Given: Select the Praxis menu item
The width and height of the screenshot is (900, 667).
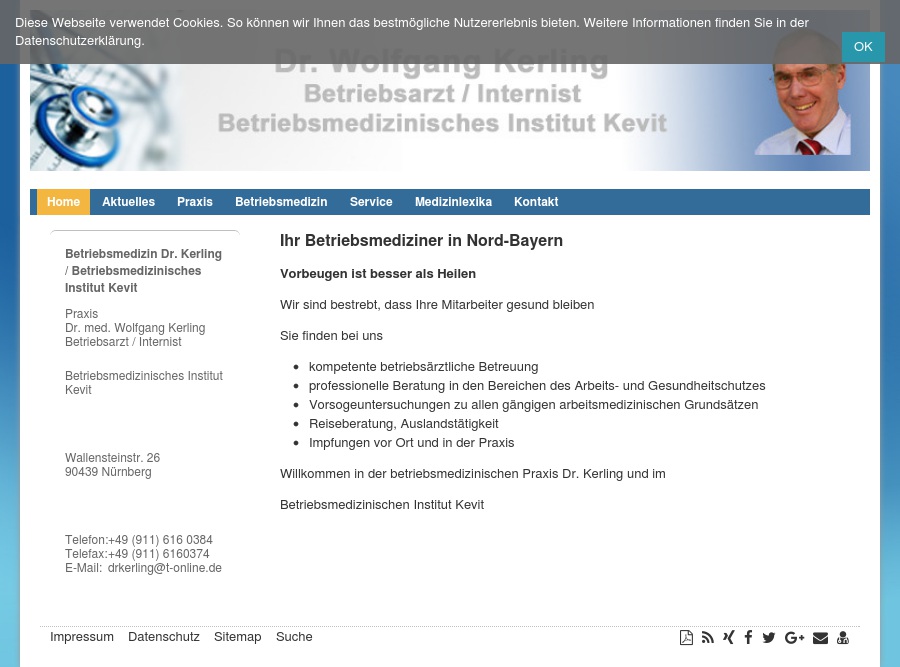Looking at the screenshot, I should [194, 201].
